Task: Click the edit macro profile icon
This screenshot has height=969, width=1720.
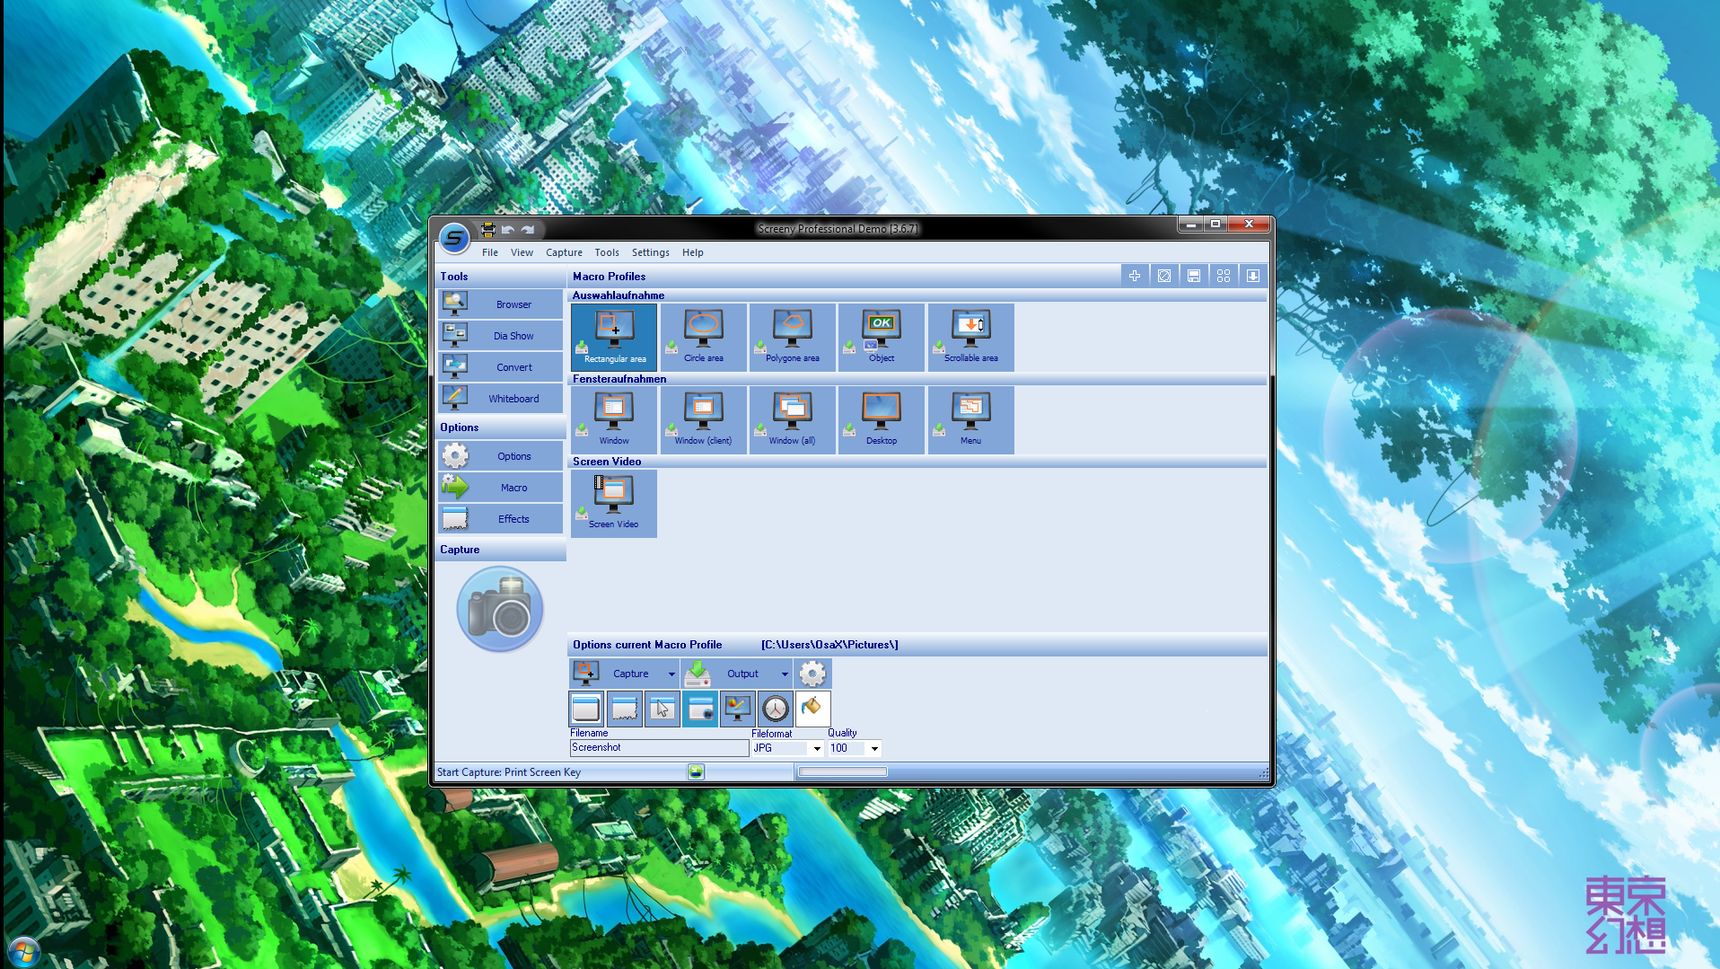Action: (1164, 276)
